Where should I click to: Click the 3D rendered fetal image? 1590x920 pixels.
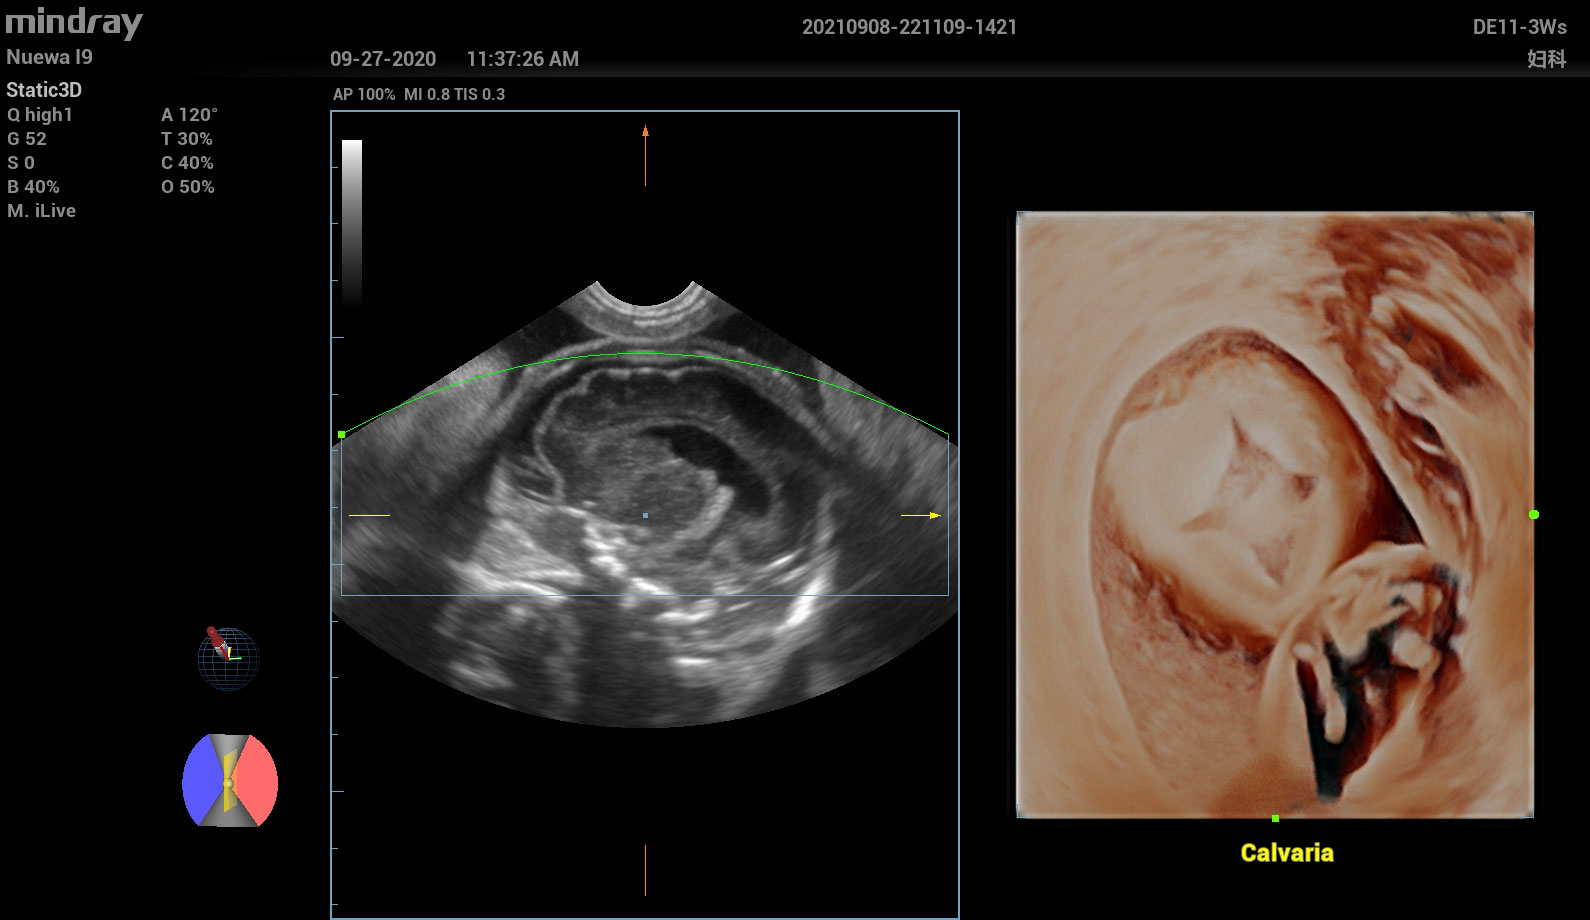coord(1275,514)
